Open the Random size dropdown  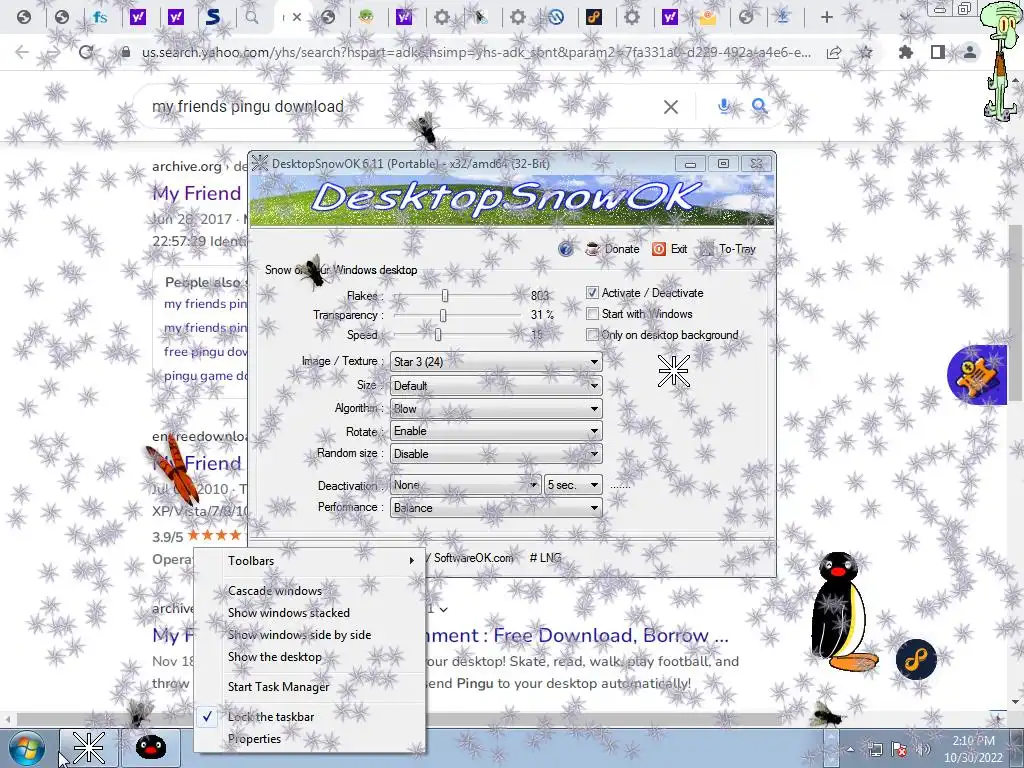point(496,453)
